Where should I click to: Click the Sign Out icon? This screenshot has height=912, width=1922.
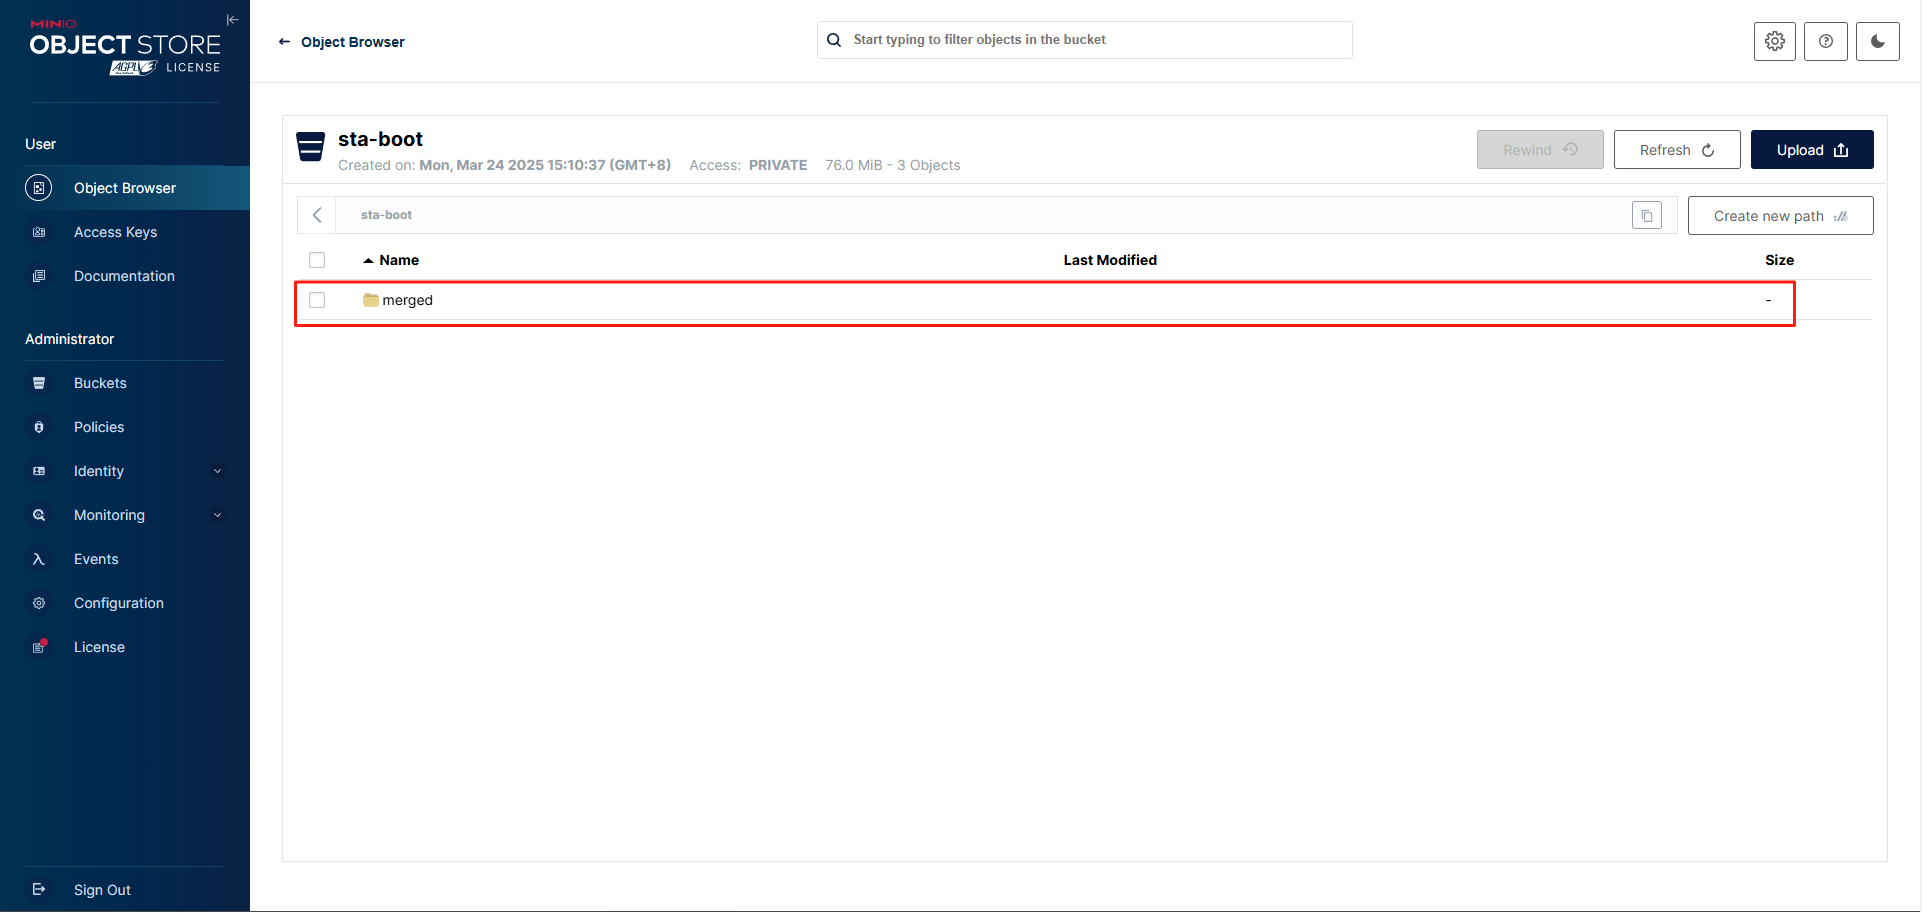39,889
